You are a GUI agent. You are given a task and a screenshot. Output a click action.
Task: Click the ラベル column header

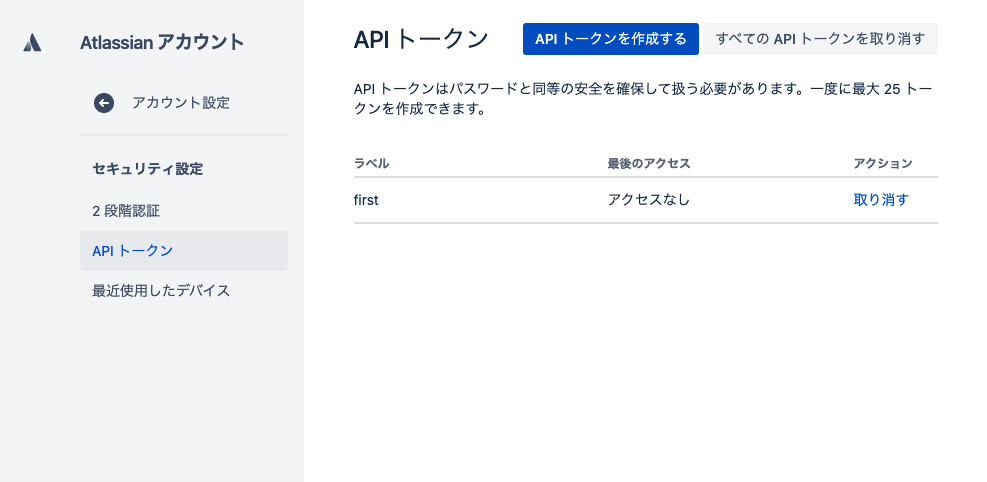click(x=371, y=163)
